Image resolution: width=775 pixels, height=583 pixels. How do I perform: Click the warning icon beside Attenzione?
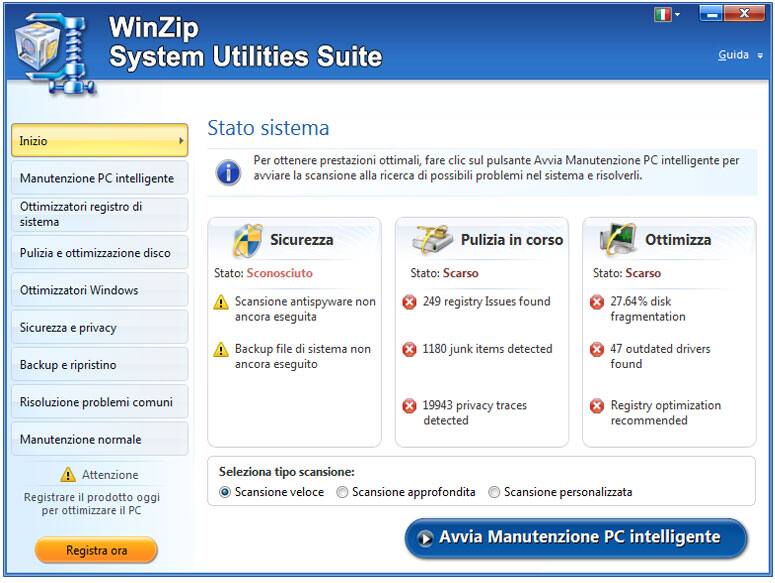pos(68,475)
